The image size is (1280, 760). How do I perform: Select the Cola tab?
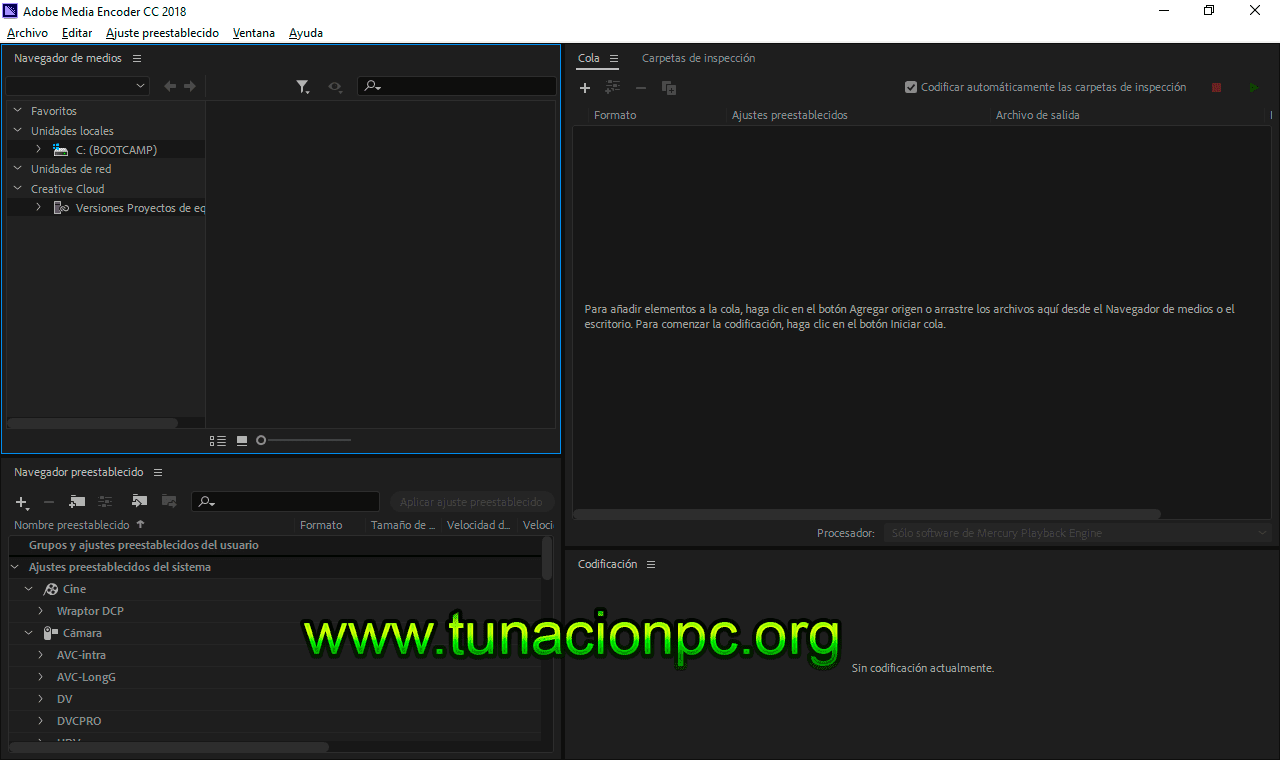[x=589, y=58]
